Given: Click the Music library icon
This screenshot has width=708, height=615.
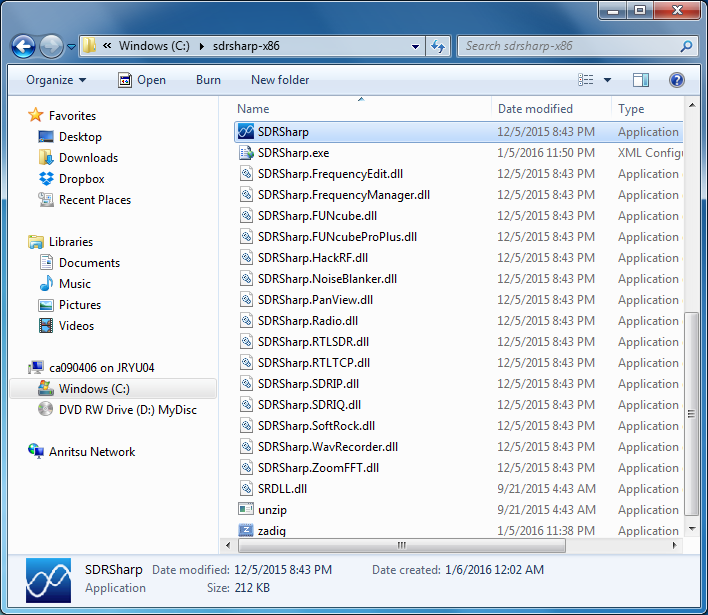Looking at the screenshot, I should tap(46, 283).
